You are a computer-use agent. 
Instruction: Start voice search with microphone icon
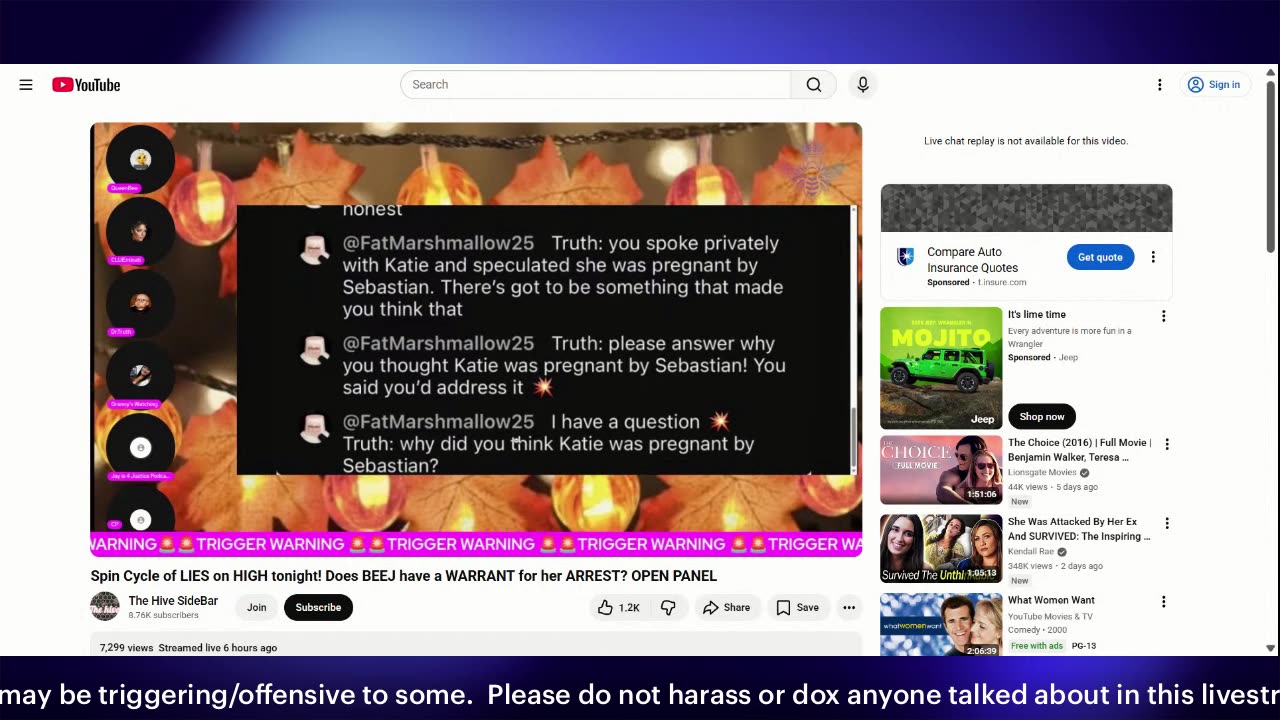click(863, 85)
